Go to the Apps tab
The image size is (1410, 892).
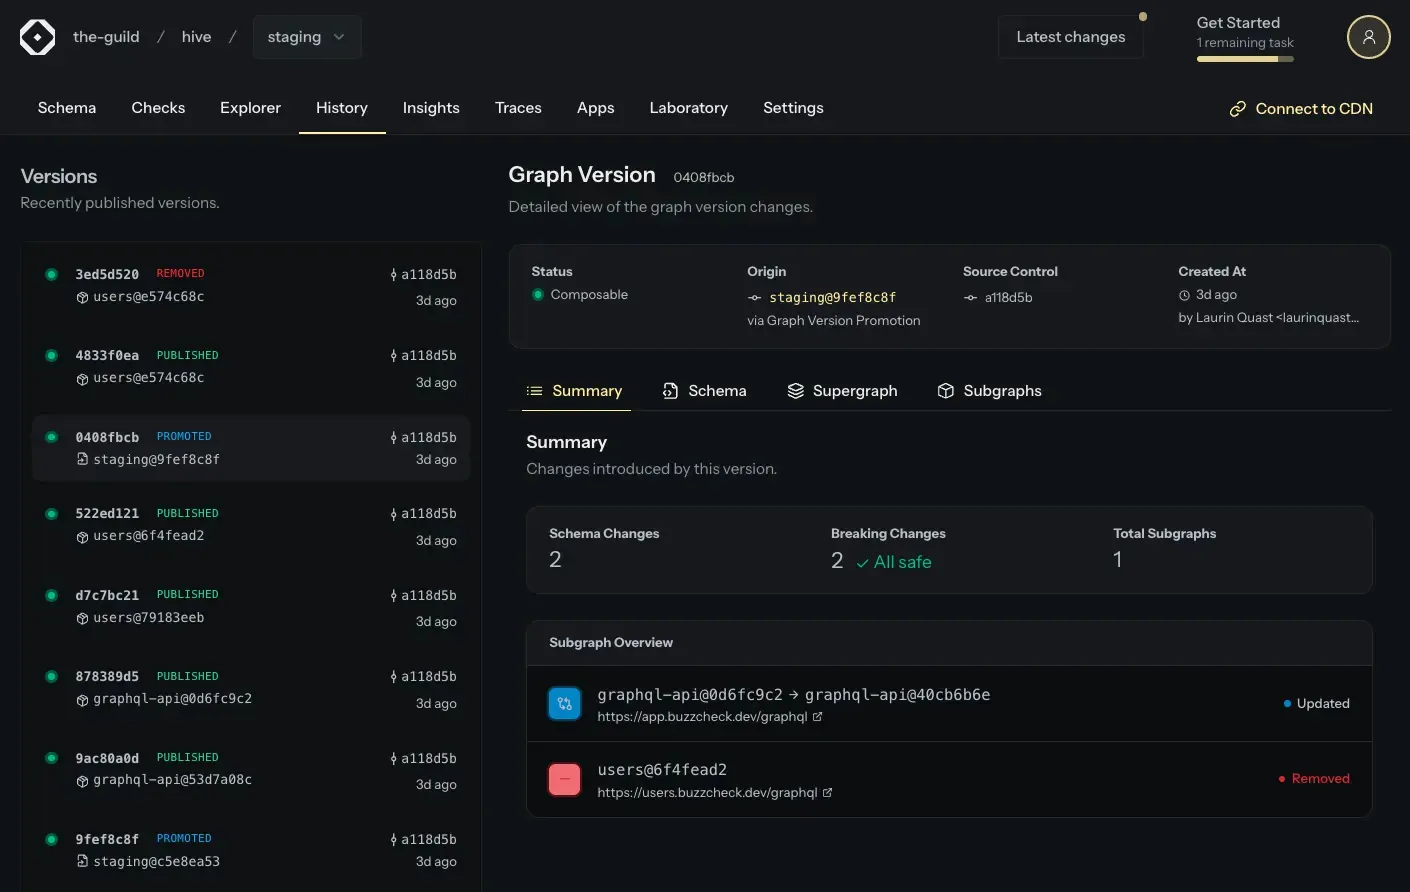[x=595, y=108]
